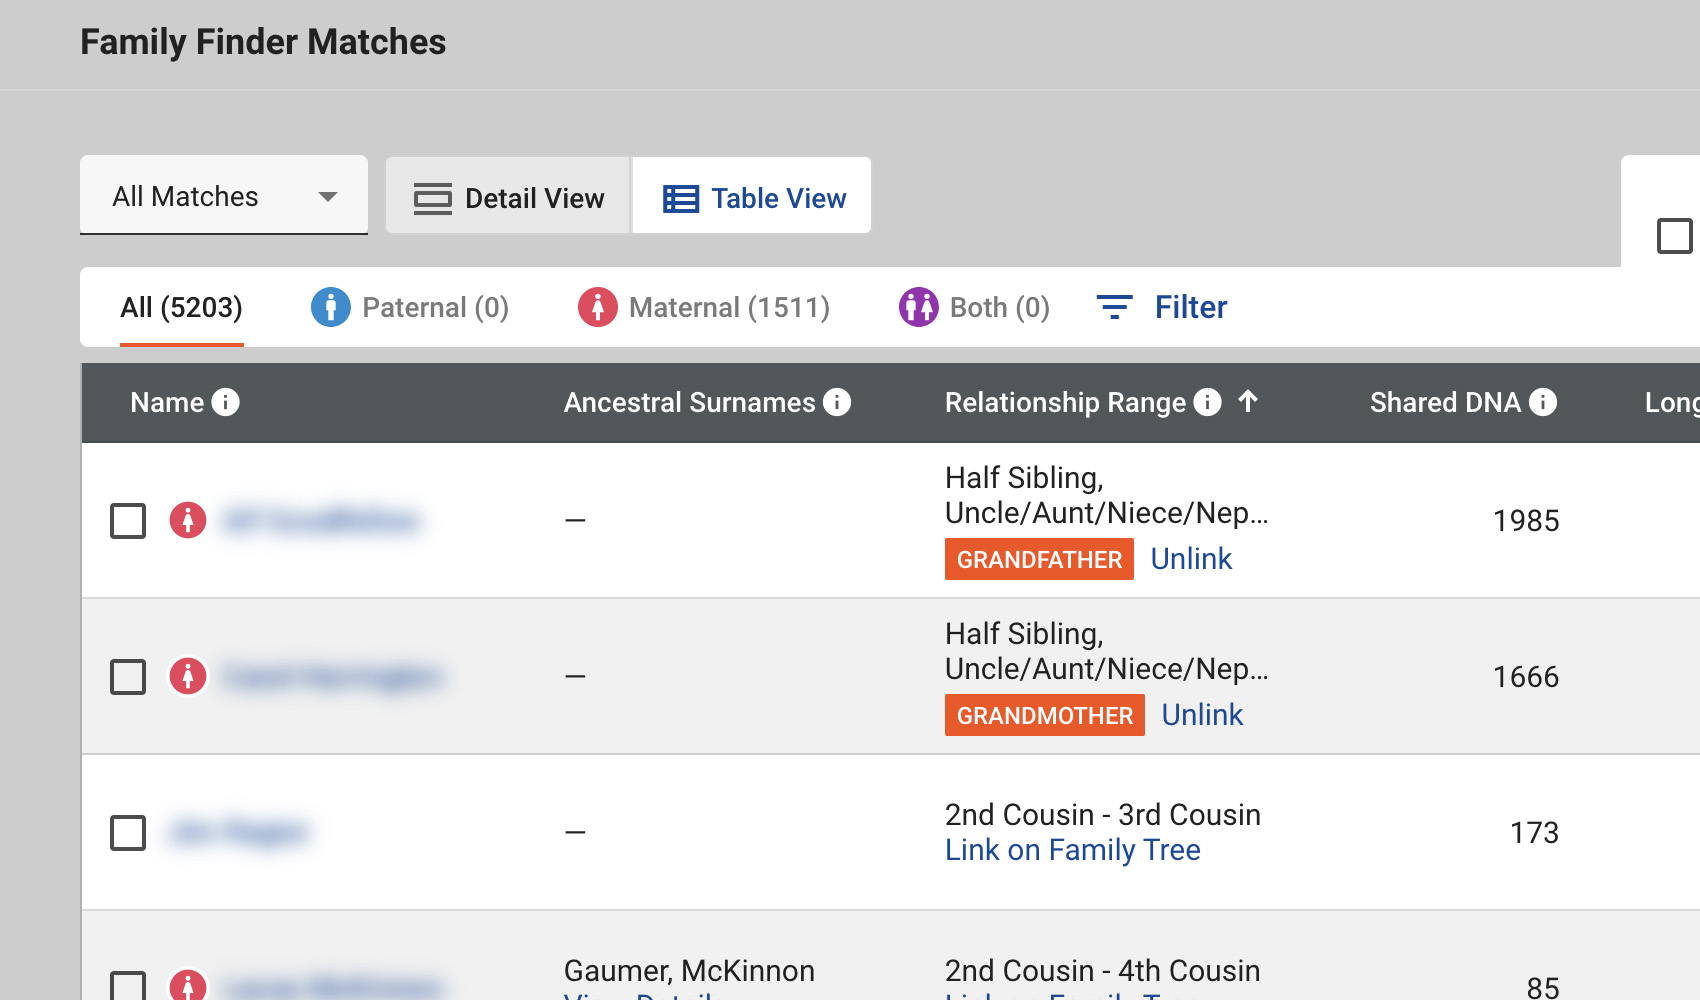Click the blue Paternal person icon

point(330,307)
